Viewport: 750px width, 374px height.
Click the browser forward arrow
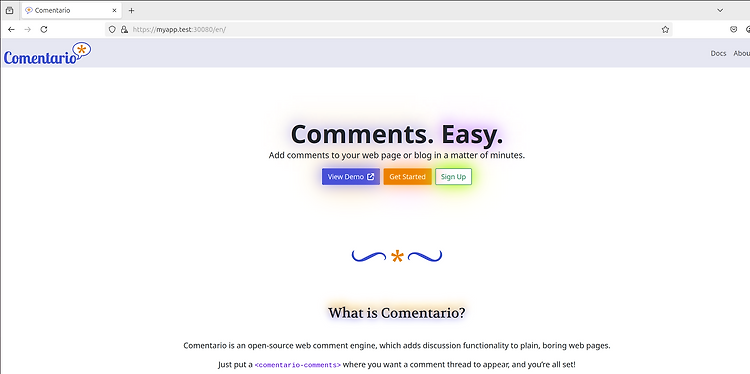click(x=28, y=30)
